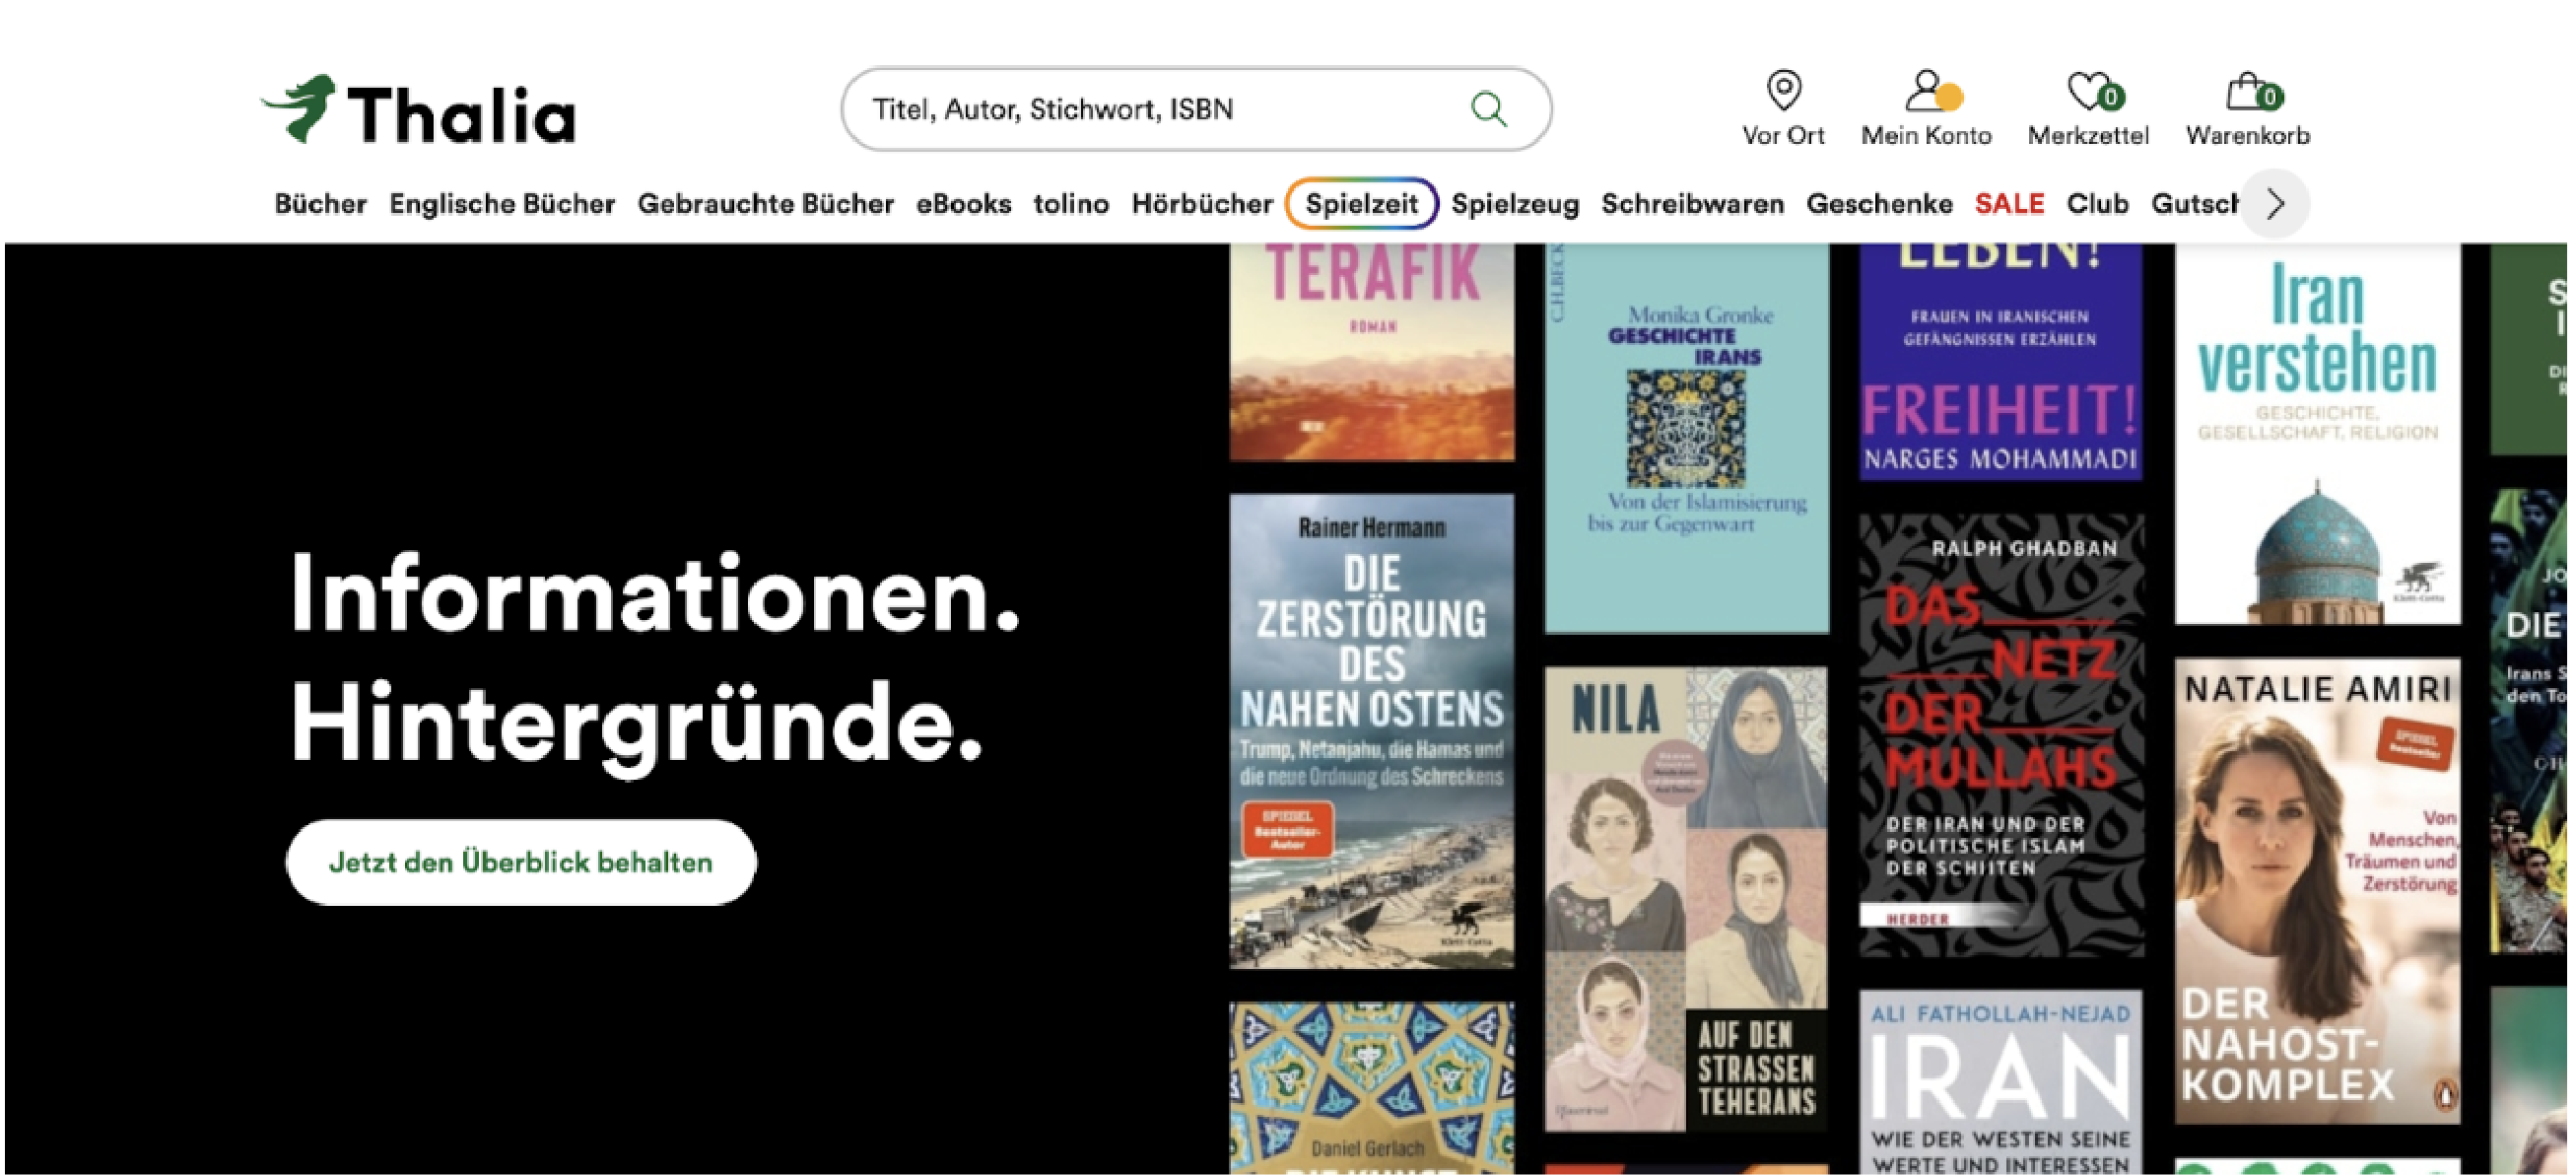Image resolution: width=2576 pixels, height=1175 pixels.
Task: Open the tolino section
Action: (1072, 203)
